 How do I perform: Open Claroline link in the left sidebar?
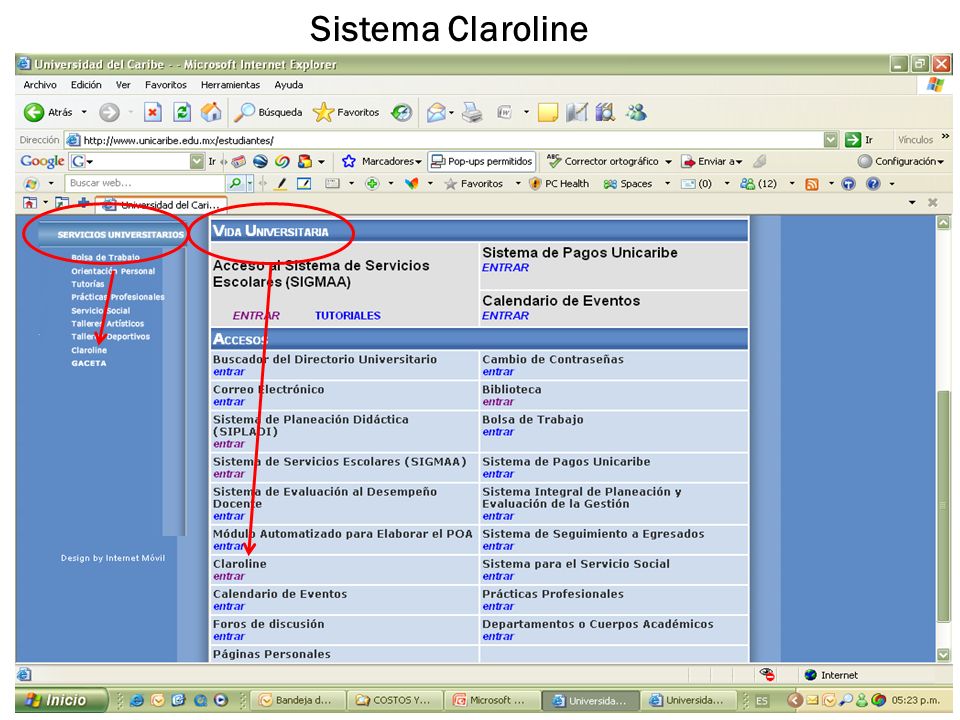[x=89, y=350]
